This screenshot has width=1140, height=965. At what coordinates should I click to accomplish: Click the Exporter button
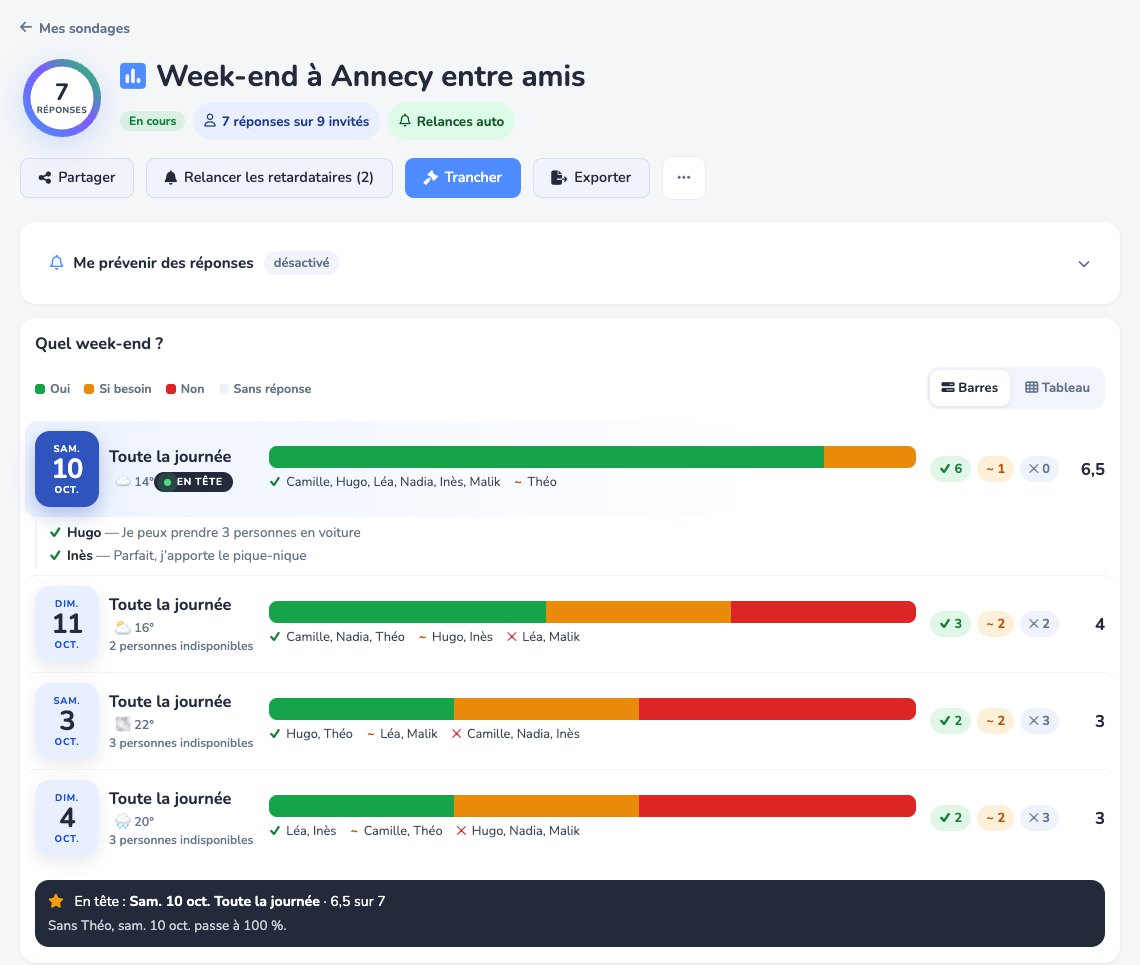[591, 177]
